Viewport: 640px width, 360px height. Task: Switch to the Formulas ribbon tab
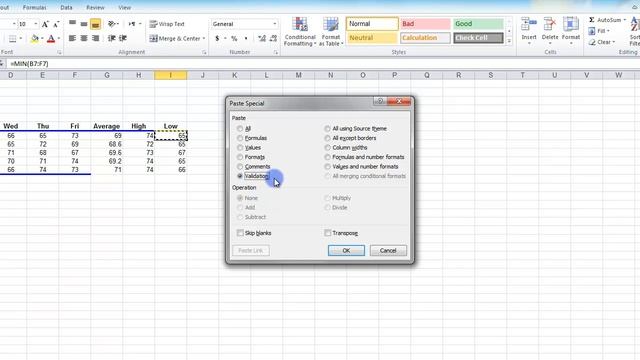(34, 7)
